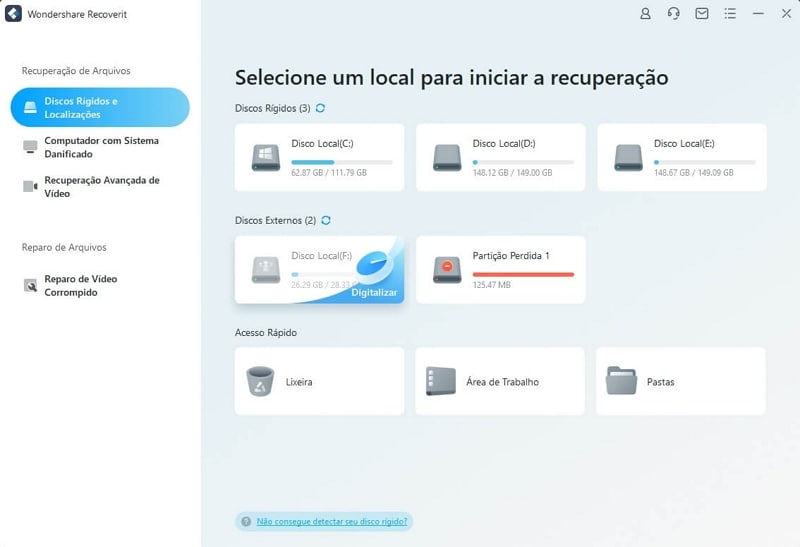Viewport: 800px width, 547px height.
Task: Choose the Disco Local(D:) label
Action: pyautogui.click(x=504, y=143)
